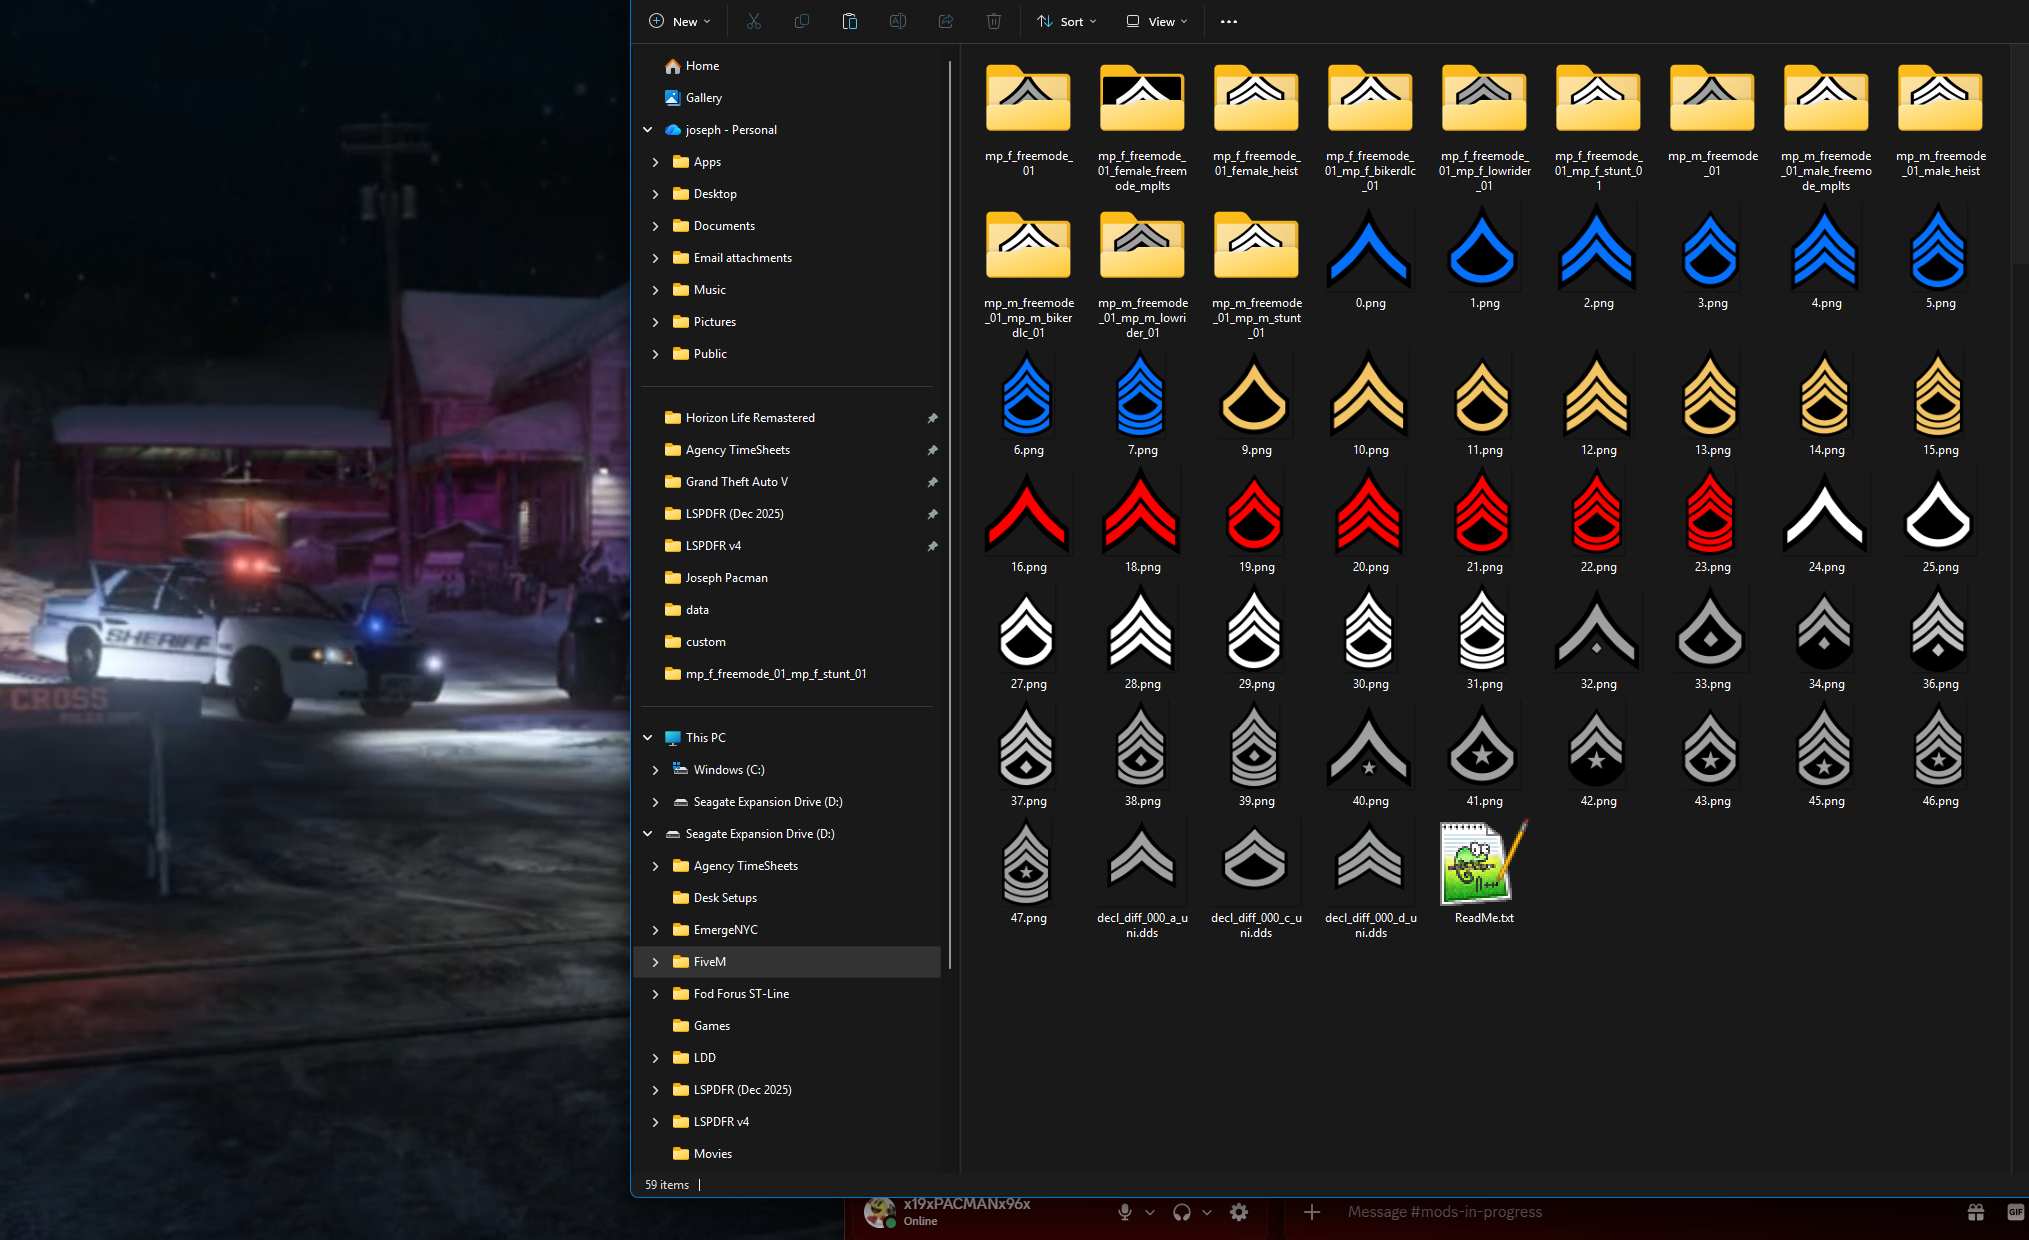Collapse the This PC tree node

pyautogui.click(x=648, y=738)
